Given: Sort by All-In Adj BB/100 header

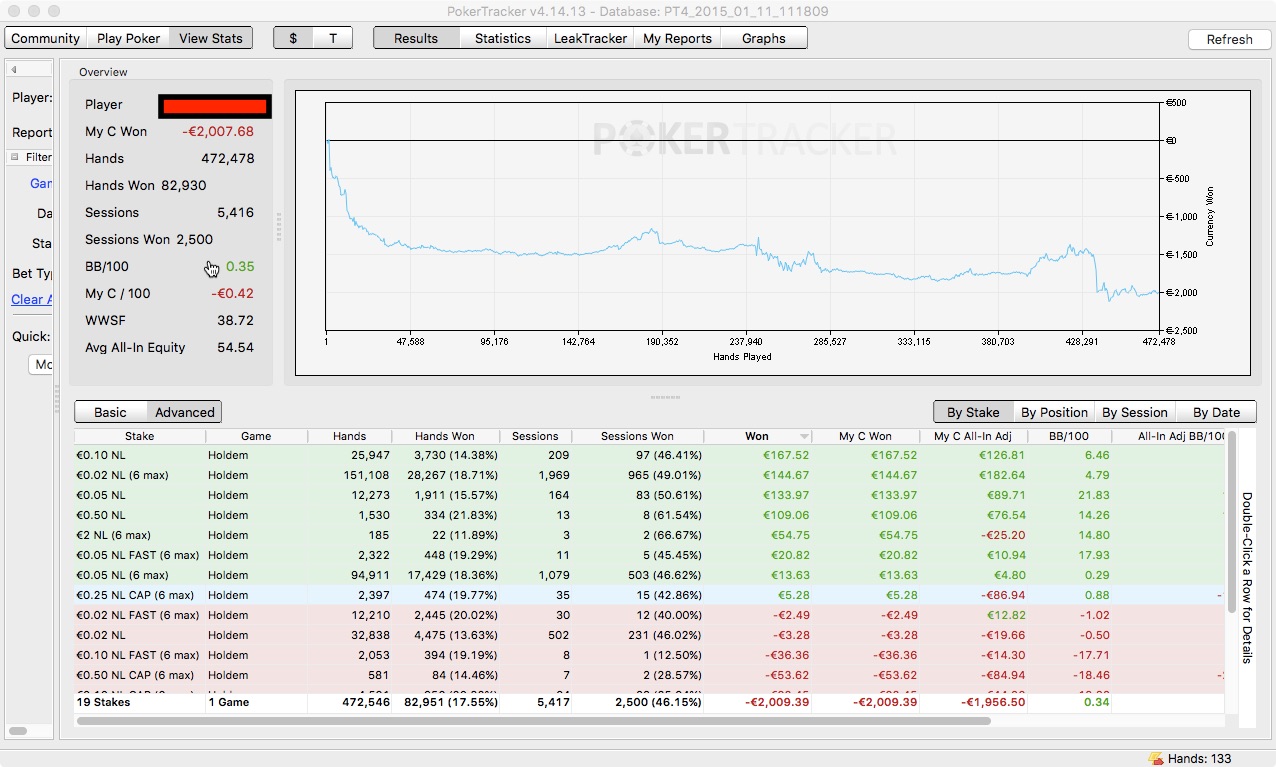Looking at the screenshot, I should (1169, 436).
